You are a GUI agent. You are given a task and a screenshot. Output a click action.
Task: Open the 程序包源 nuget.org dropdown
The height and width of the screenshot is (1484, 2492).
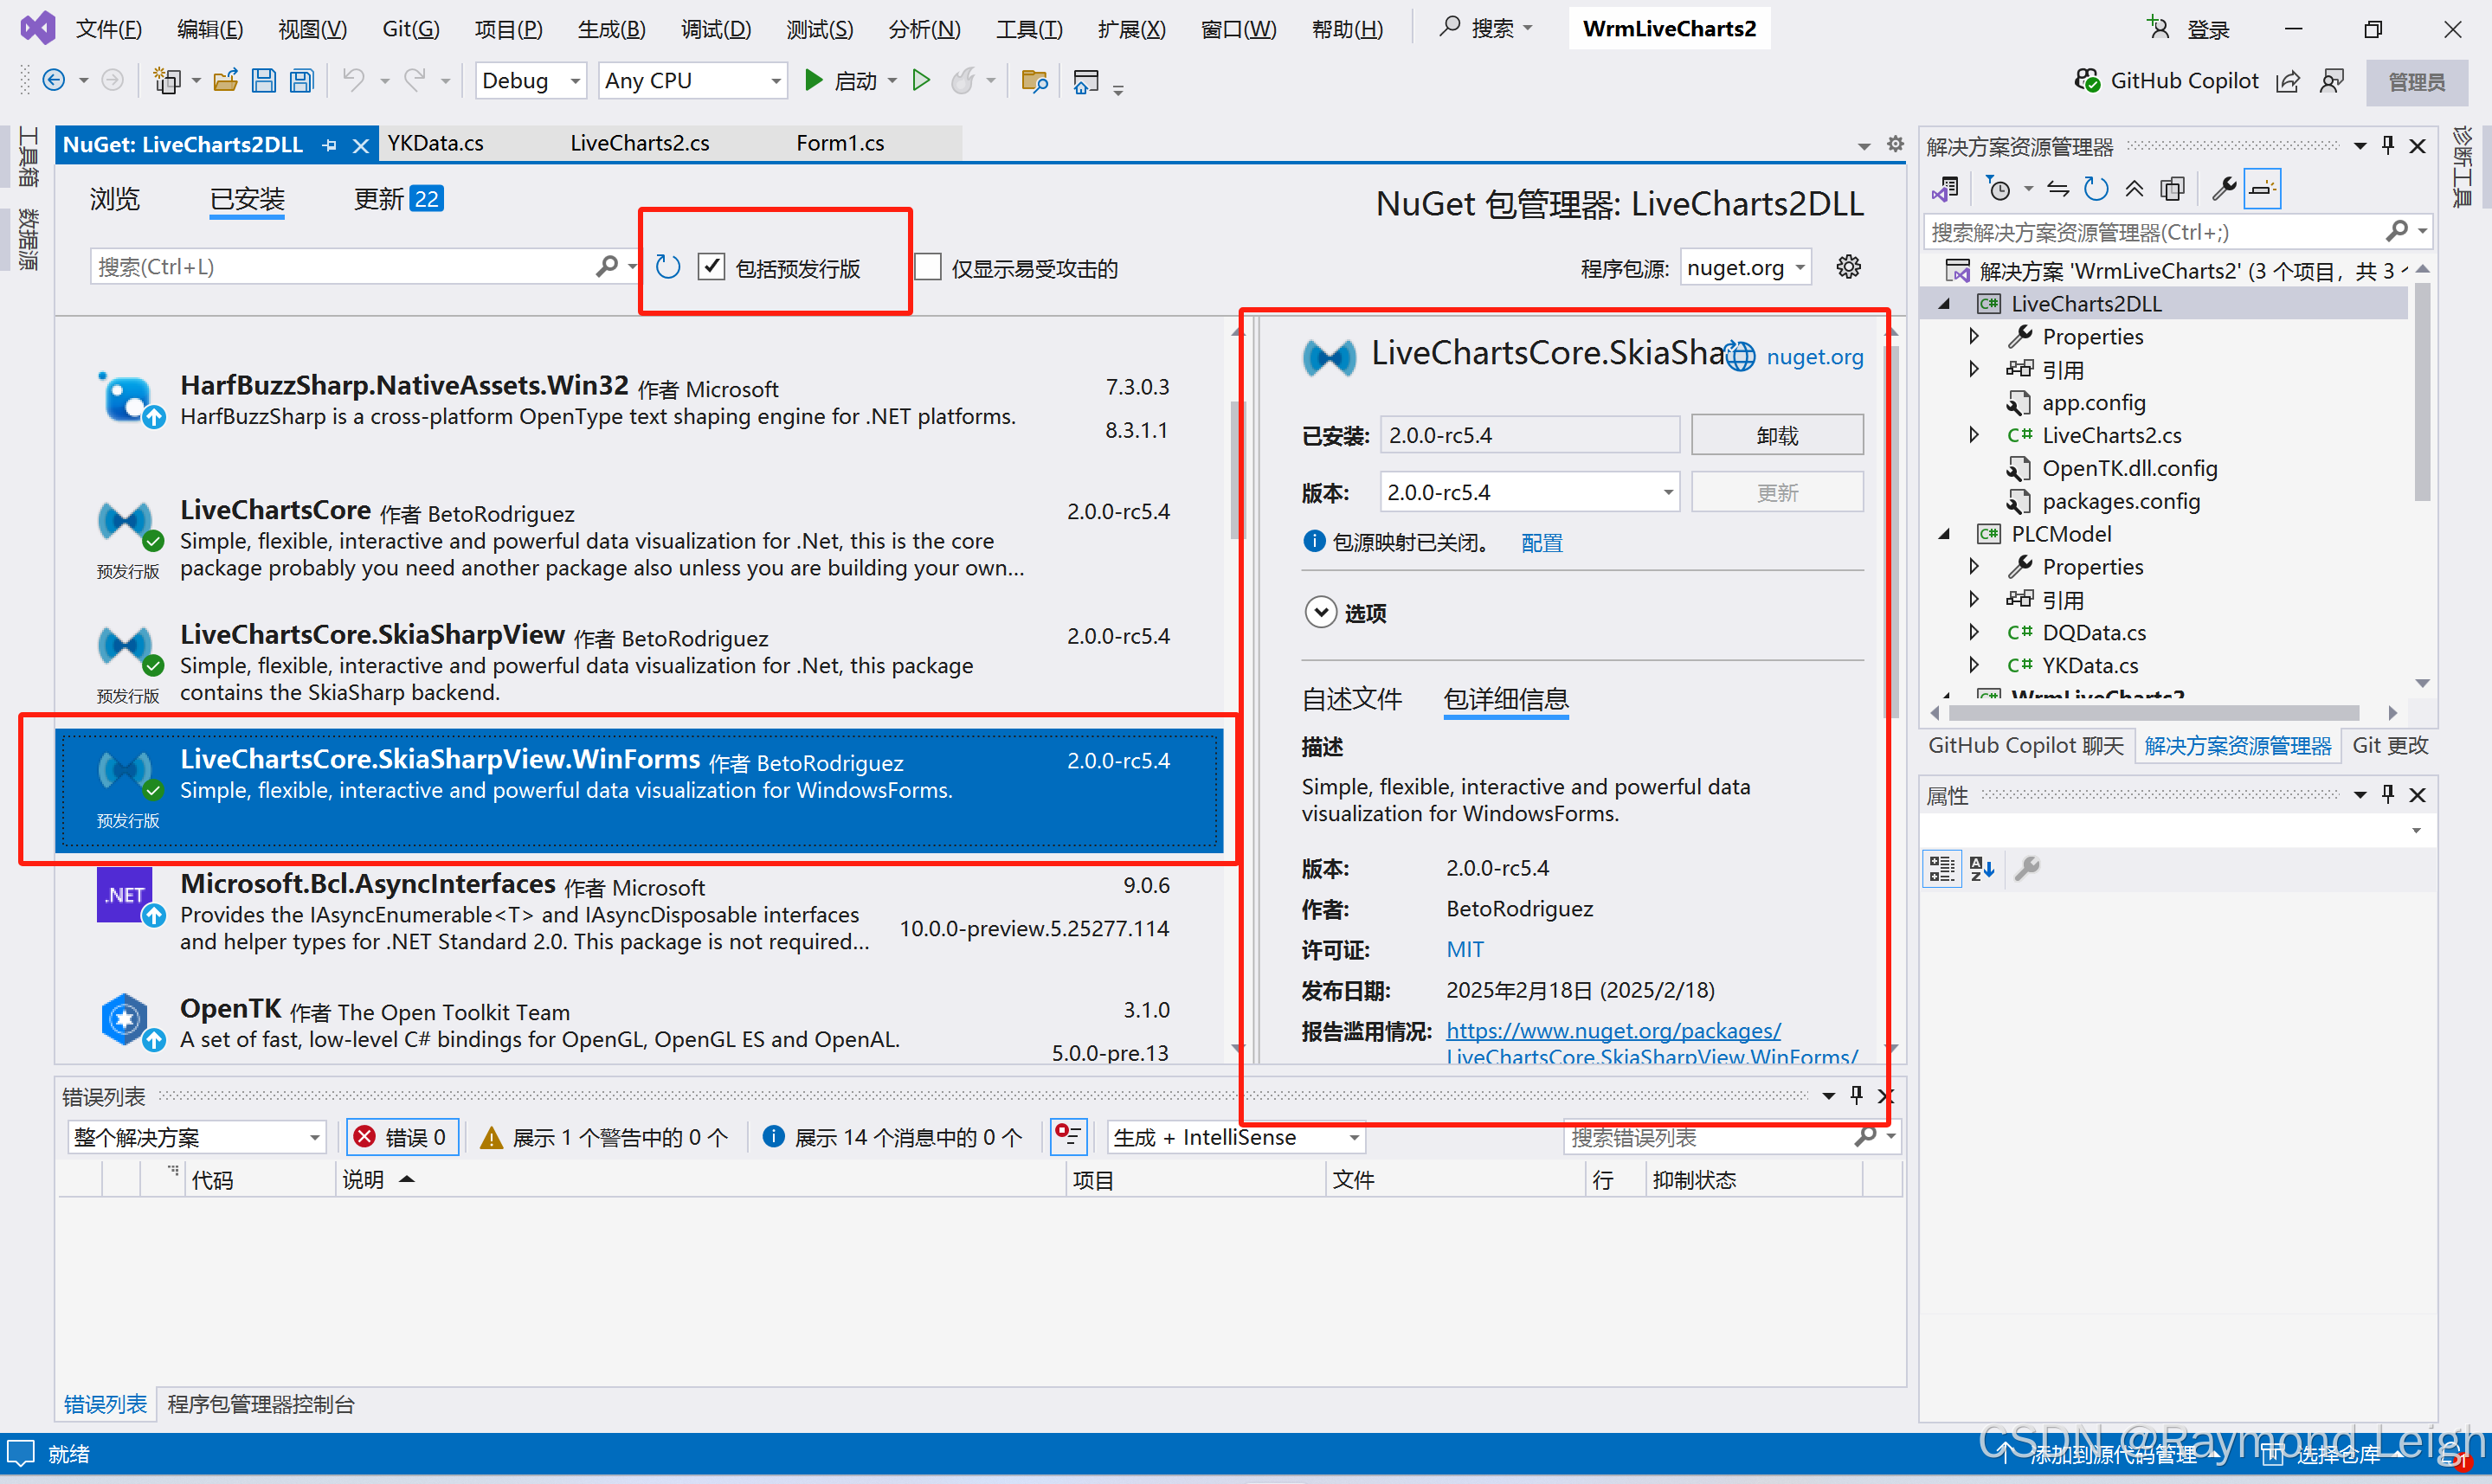tap(1745, 267)
